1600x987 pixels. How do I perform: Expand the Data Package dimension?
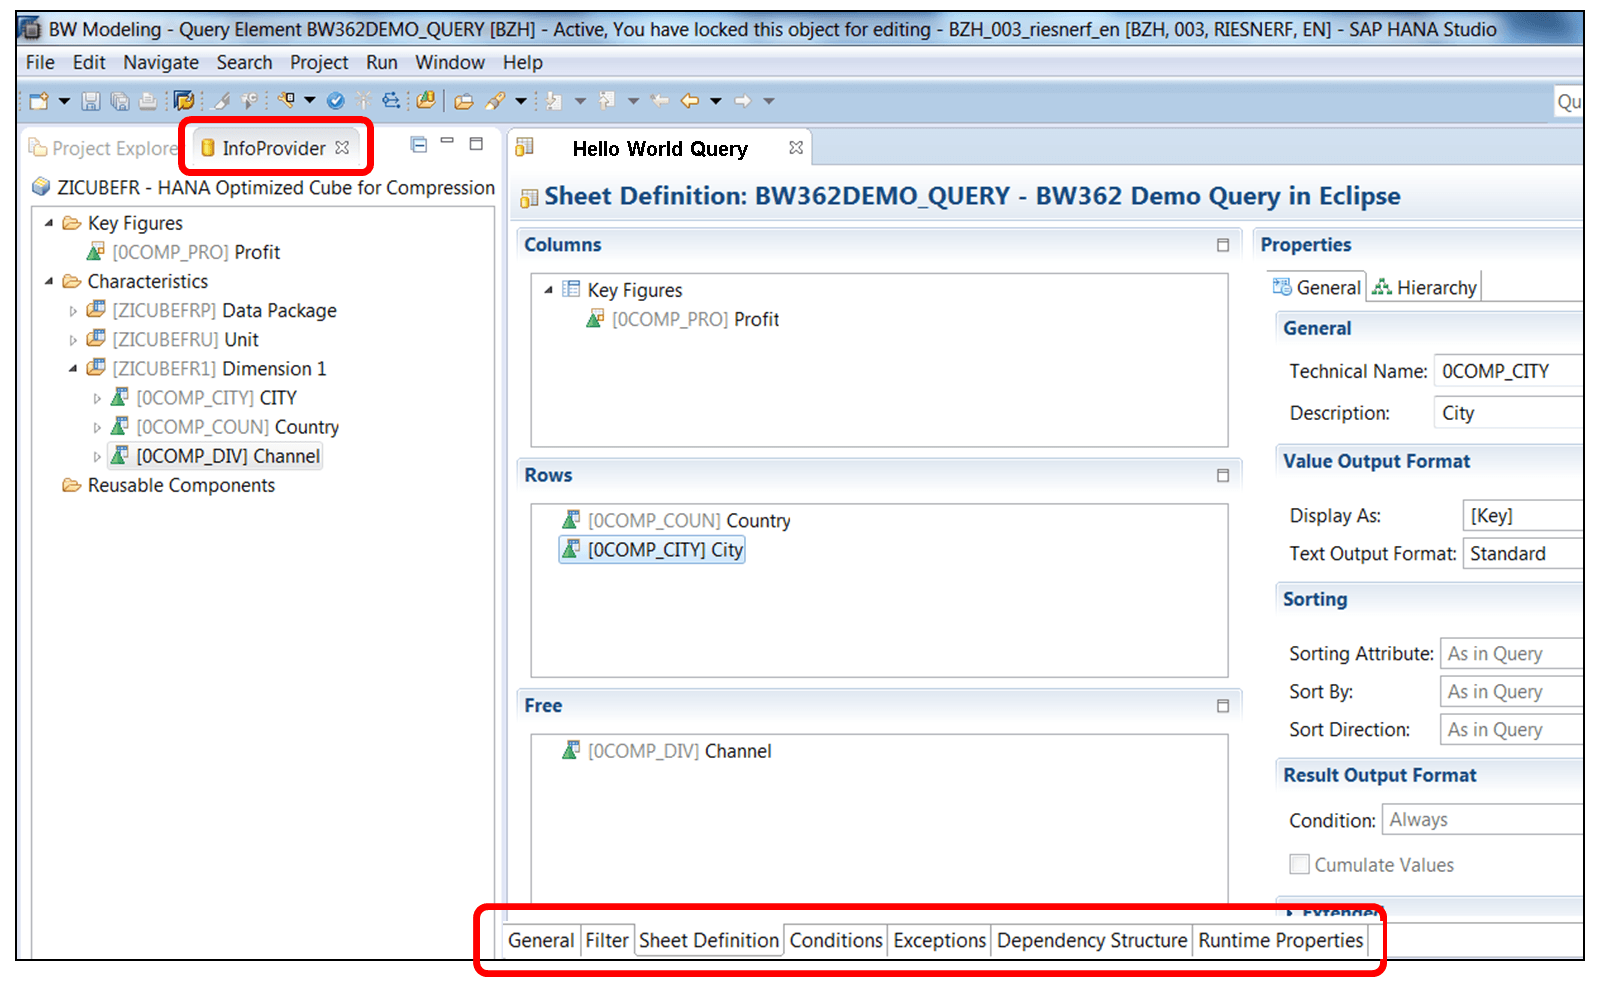pos(73,311)
